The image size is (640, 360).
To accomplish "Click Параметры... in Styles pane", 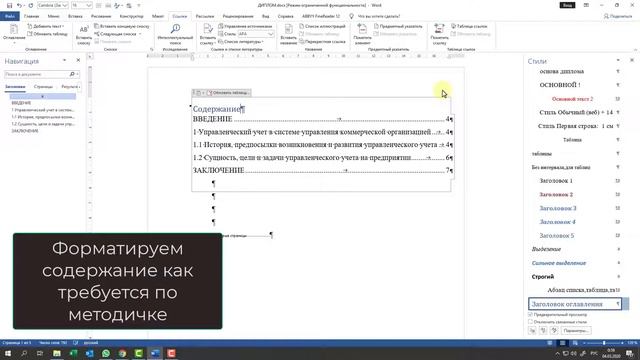I will 576,330.
